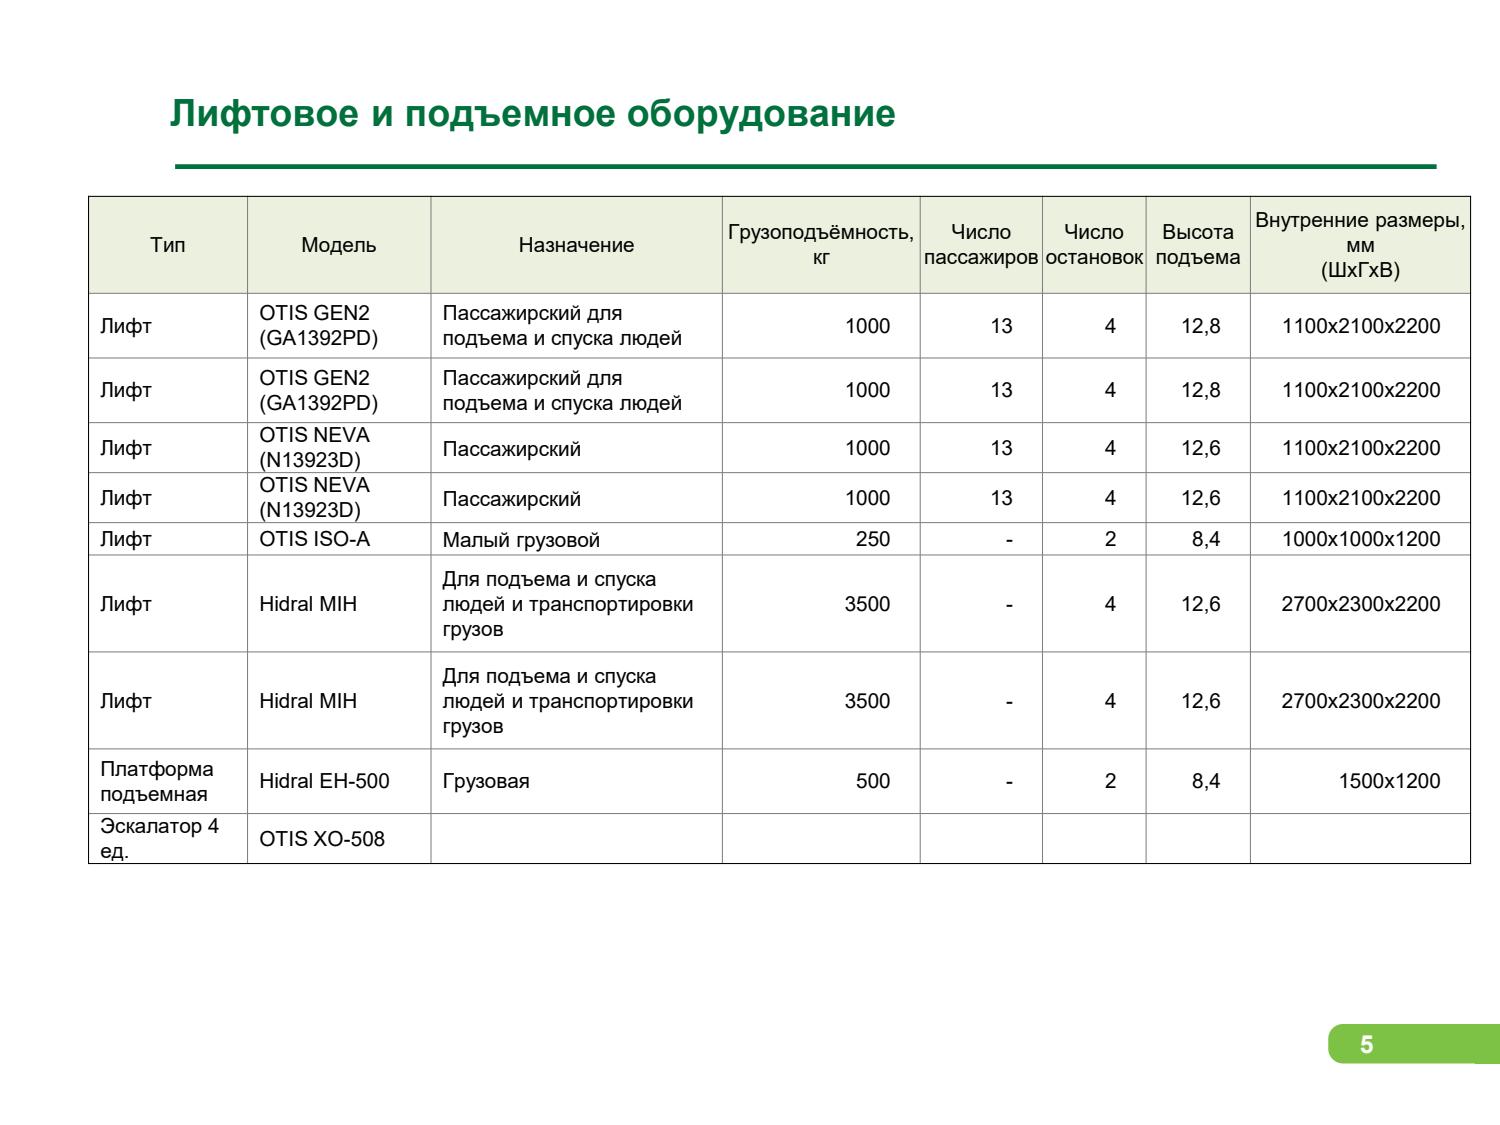The width and height of the screenshot is (1500, 1125).
Task: Click the 'Грузоподъёмность, кг' header cell
Action: [x=820, y=245]
